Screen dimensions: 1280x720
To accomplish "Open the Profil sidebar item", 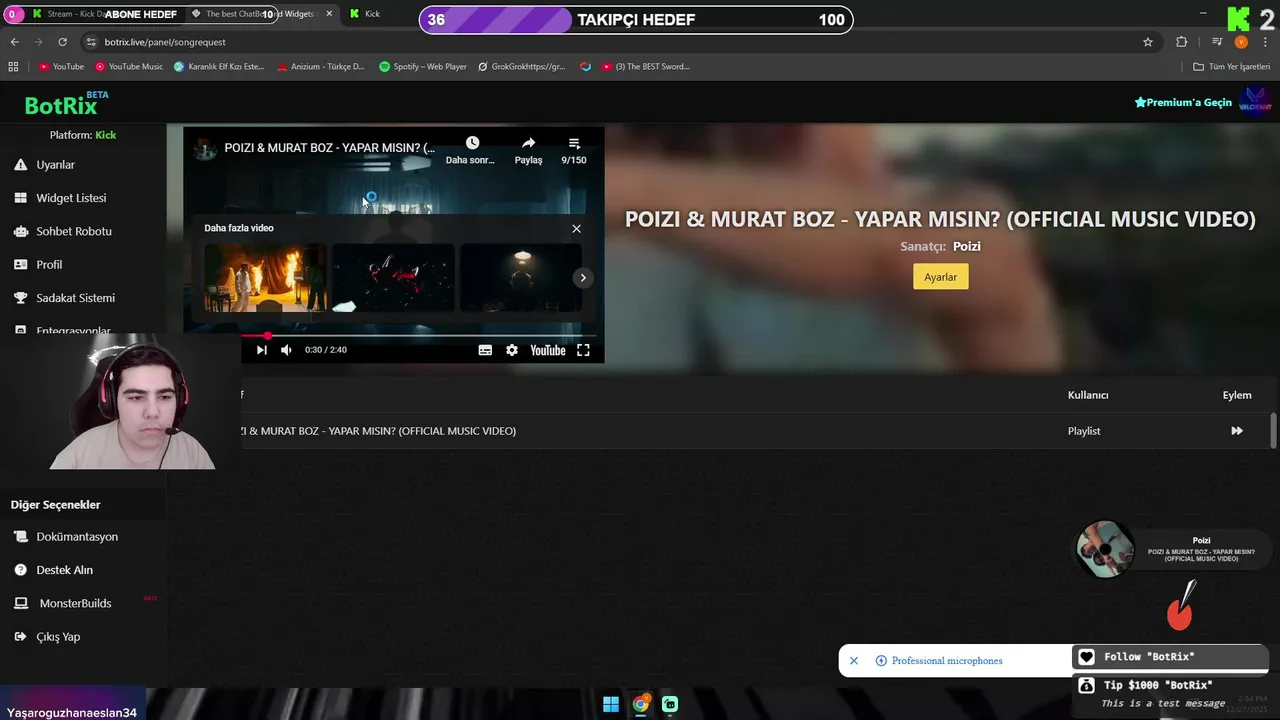I will pyautogui.click(x=49, y=265).
